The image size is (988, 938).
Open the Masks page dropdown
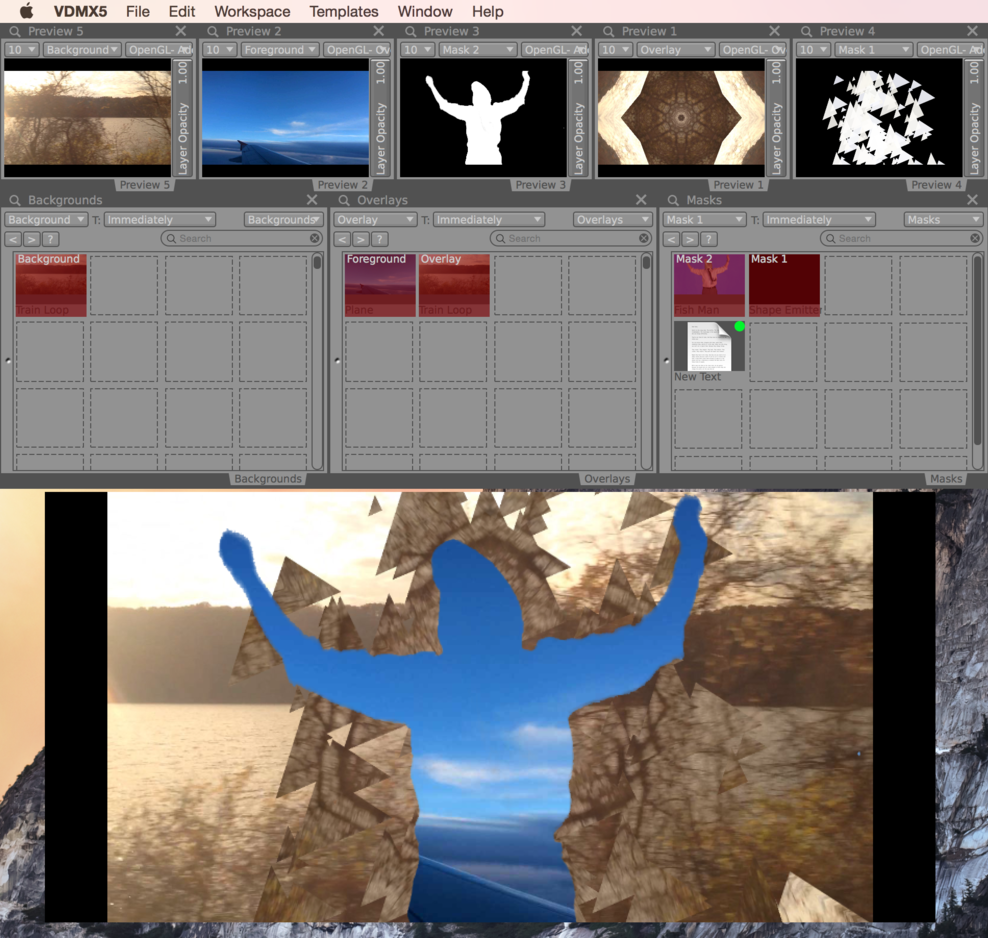click(943, 220)
